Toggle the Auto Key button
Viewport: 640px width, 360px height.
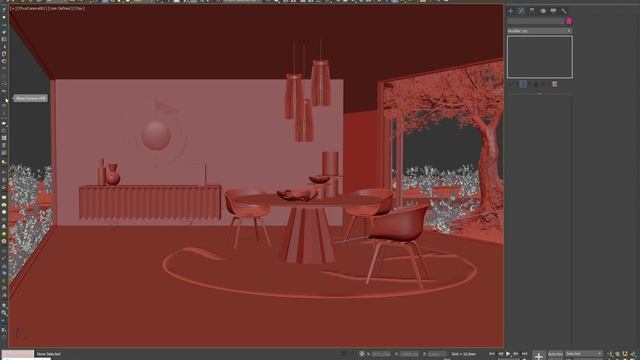(555, 354)
